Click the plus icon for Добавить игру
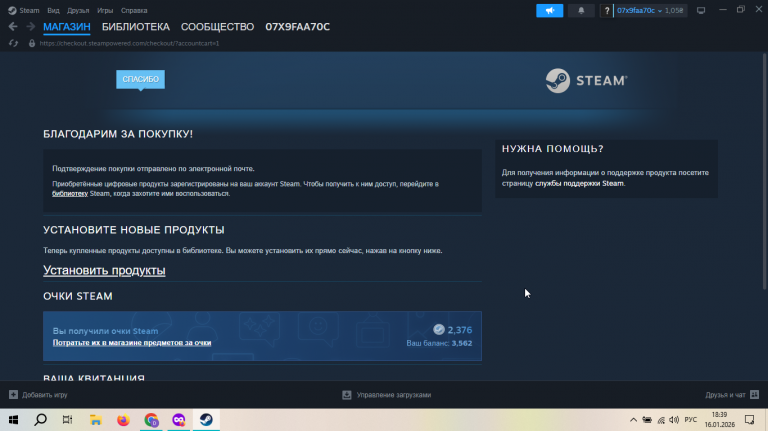Viewport: 768px width, 431px height. [x=13, y=395]
